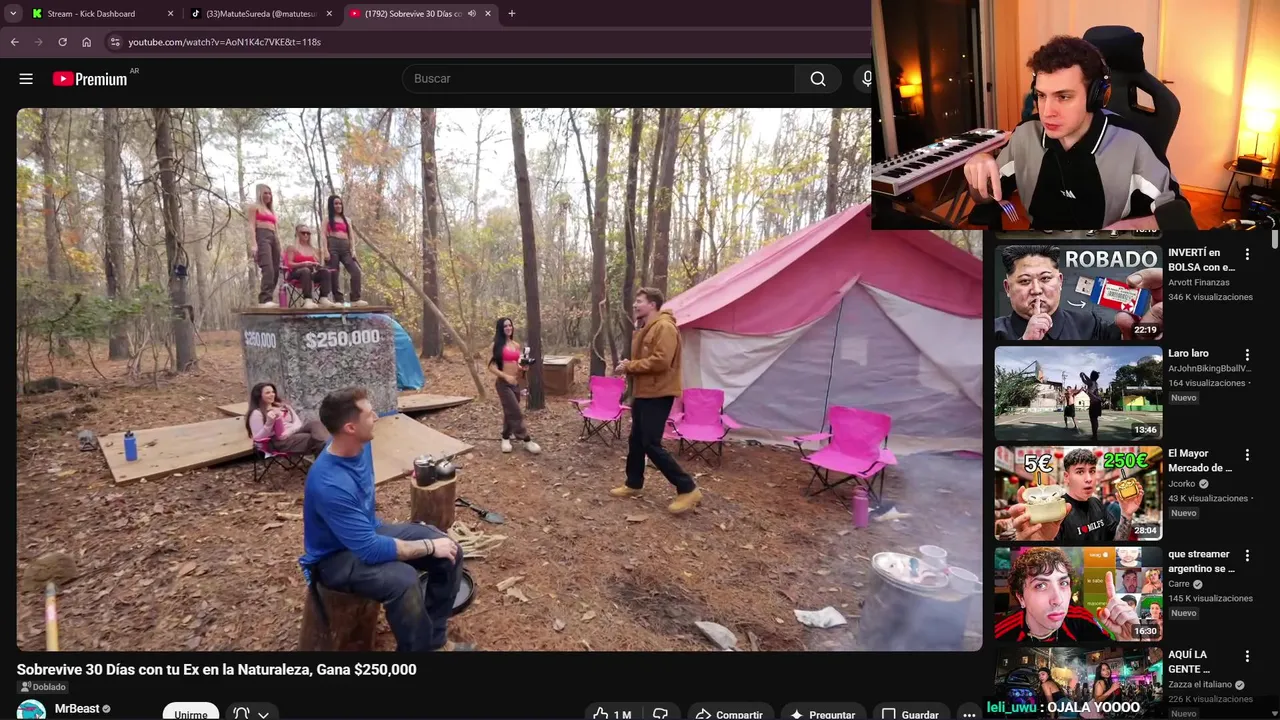
Task: Close the MatuteSureda TikTok tab
Action: pyautogui.click(x=329, y=14)
